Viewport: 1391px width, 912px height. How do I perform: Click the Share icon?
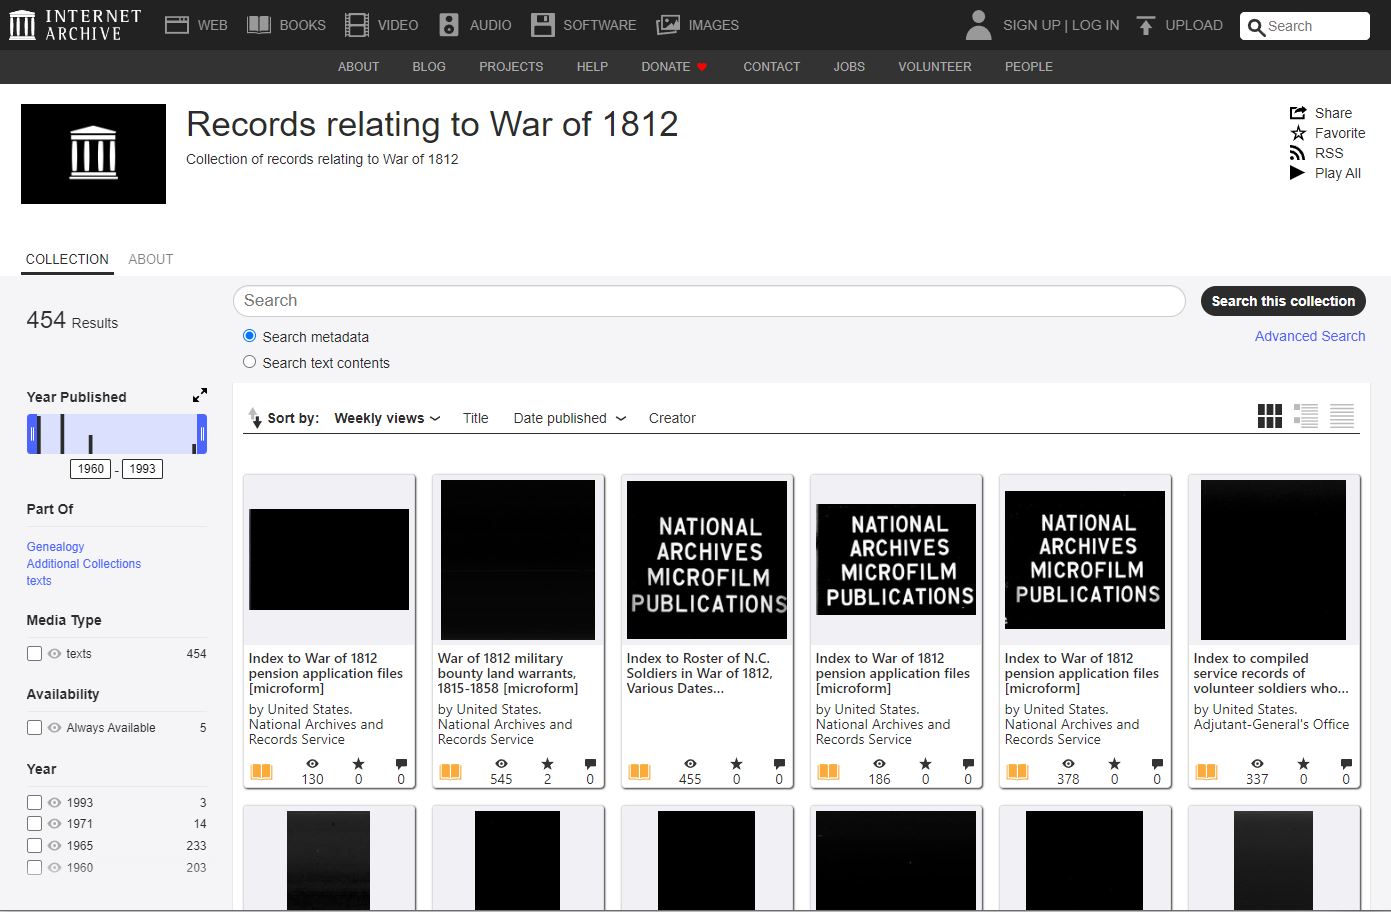[1298, 113]
